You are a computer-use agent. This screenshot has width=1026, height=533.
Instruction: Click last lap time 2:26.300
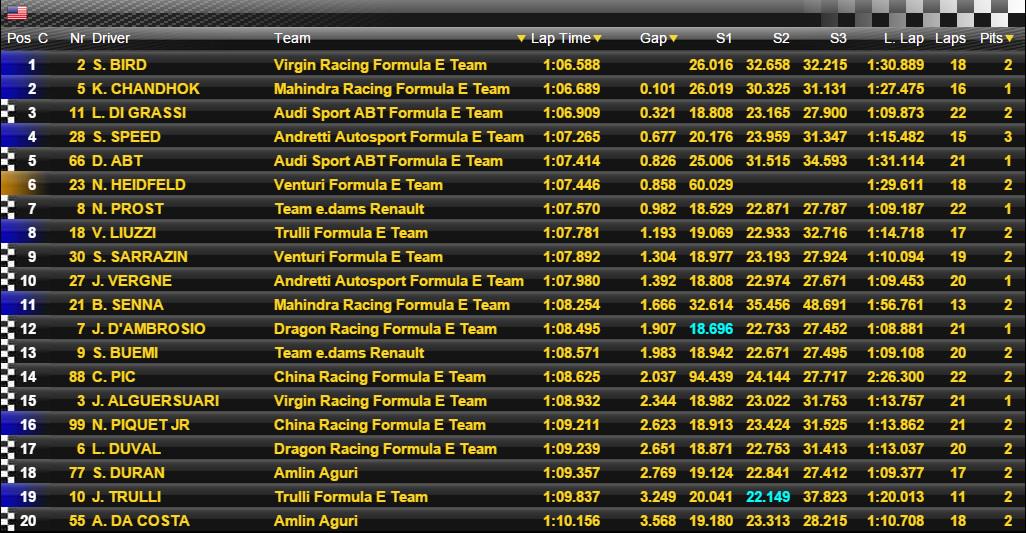895,377
